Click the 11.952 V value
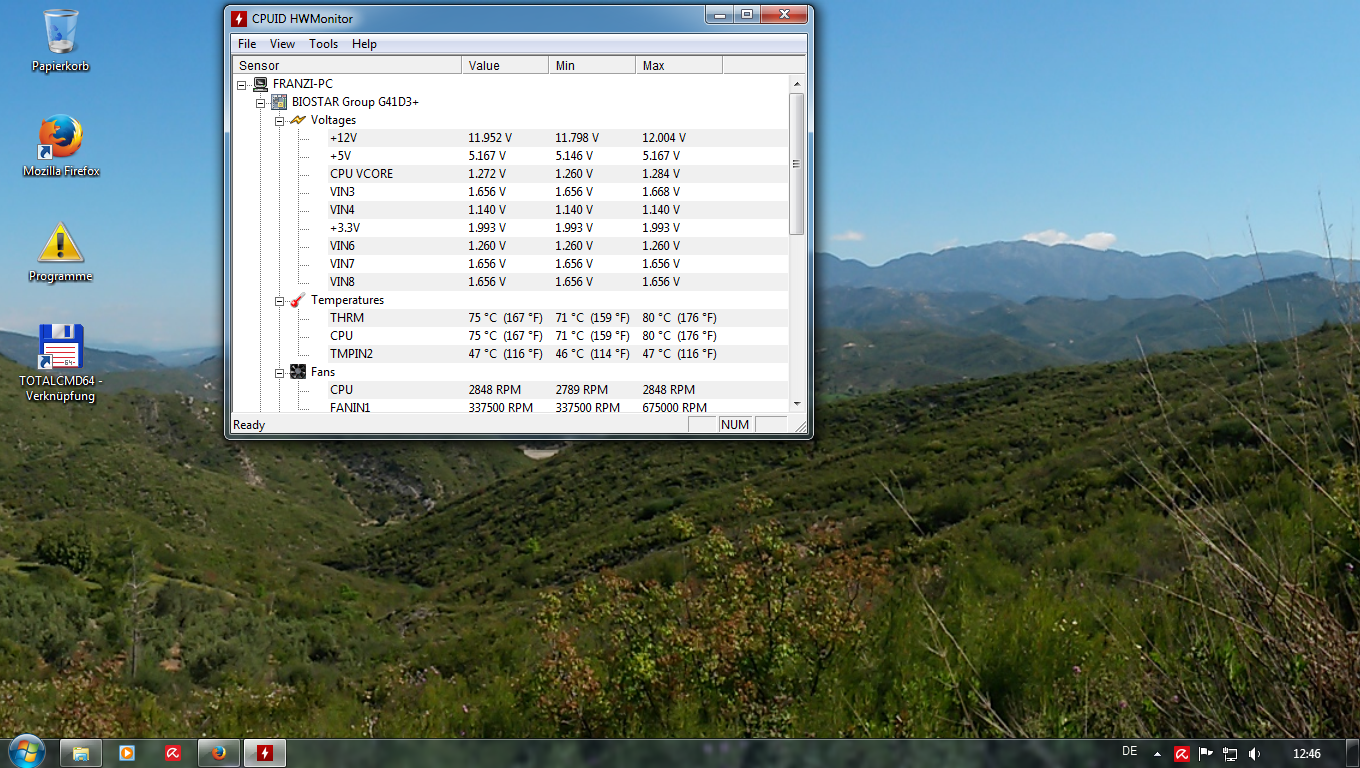Viewport: 1360px width, 768px height. (x=490, y=138)
